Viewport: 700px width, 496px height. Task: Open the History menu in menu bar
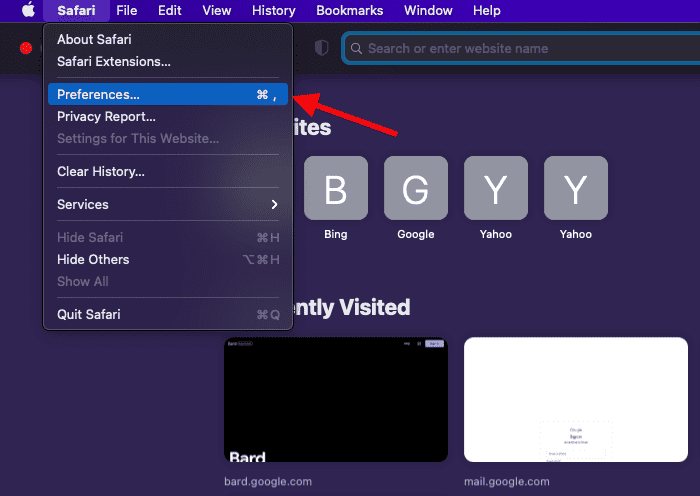[x=272, y=11]
